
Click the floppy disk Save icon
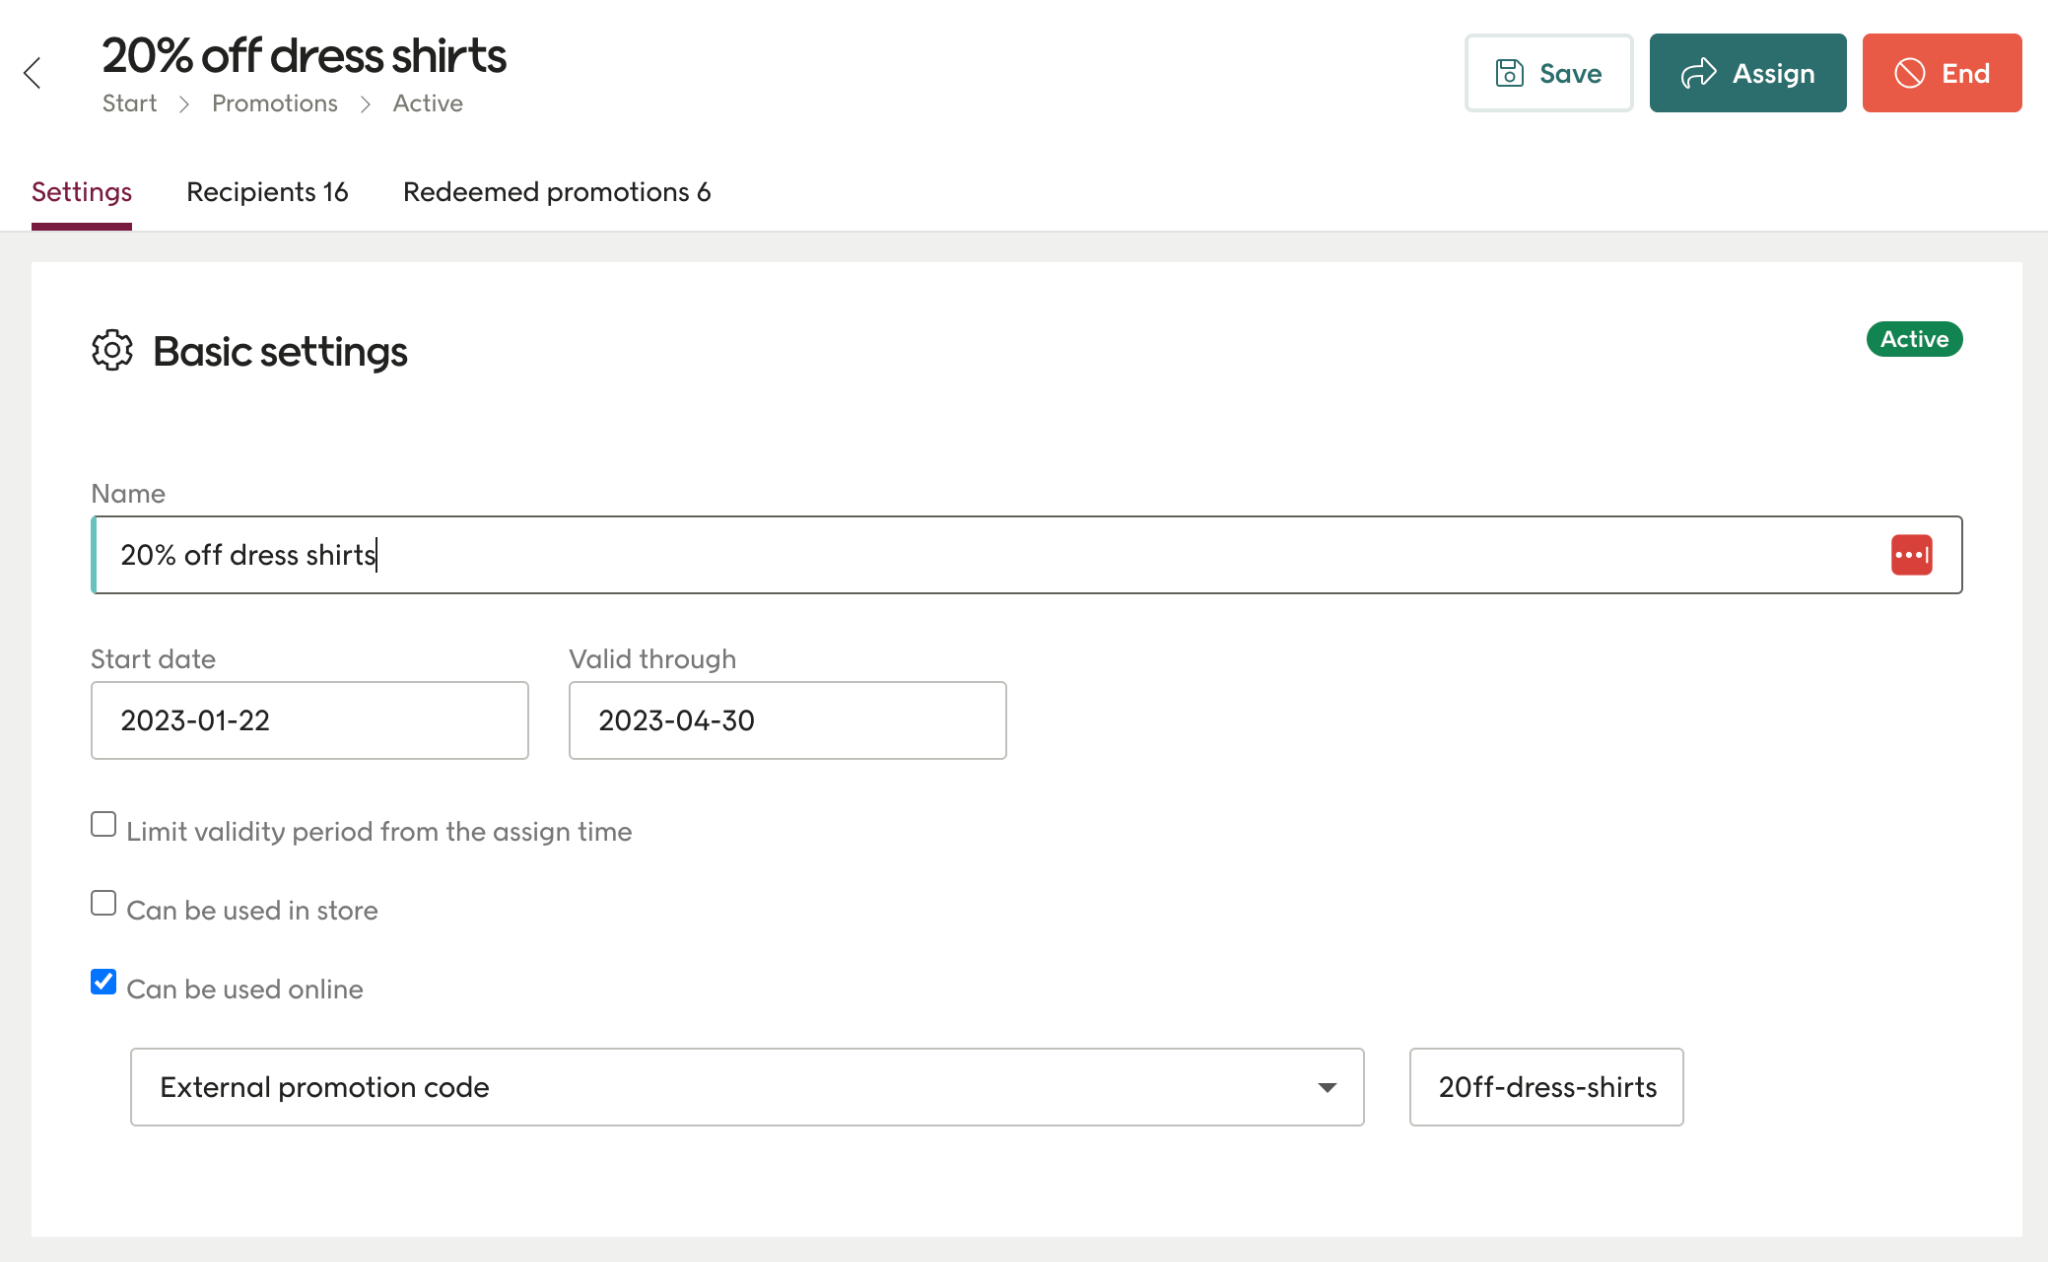pos(1509,73)
